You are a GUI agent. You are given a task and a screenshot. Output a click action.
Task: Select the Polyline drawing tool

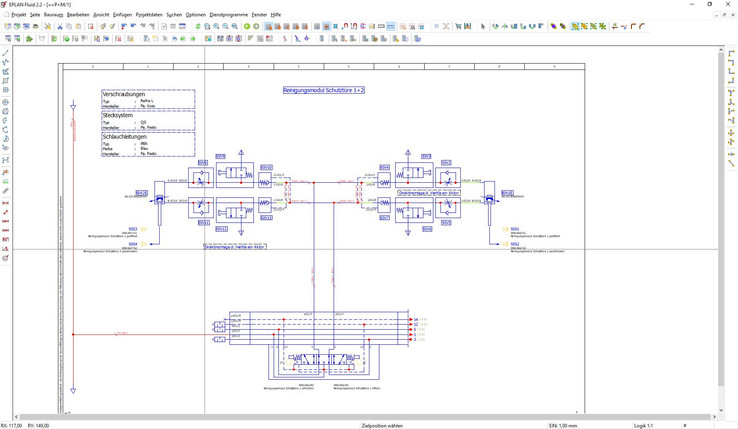pyautogui.click(x=6, y=62)
